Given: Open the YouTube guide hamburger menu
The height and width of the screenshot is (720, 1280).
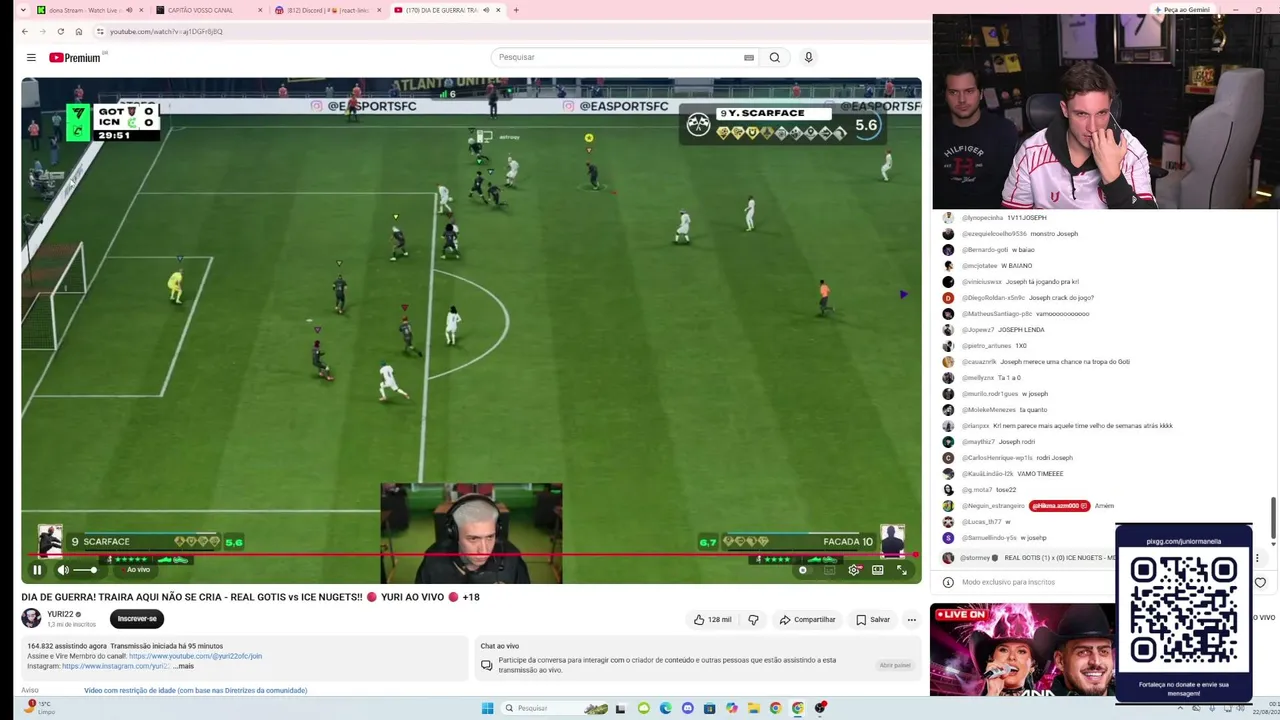Looking at the screenshot, I should click(x=31, y=58).
